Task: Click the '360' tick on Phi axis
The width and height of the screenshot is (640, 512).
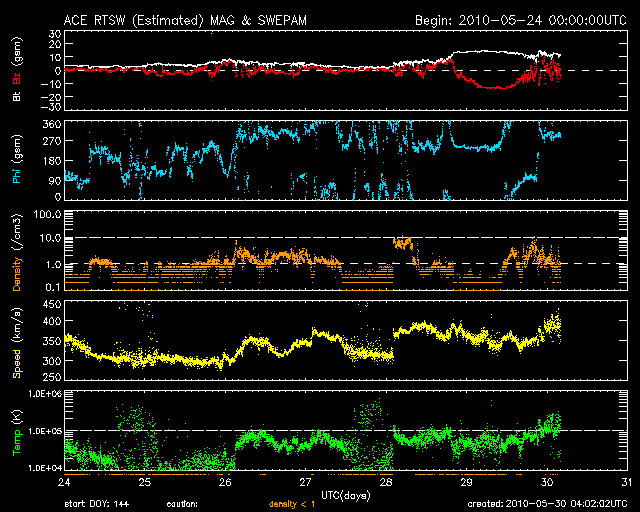Action: point(52,125)
